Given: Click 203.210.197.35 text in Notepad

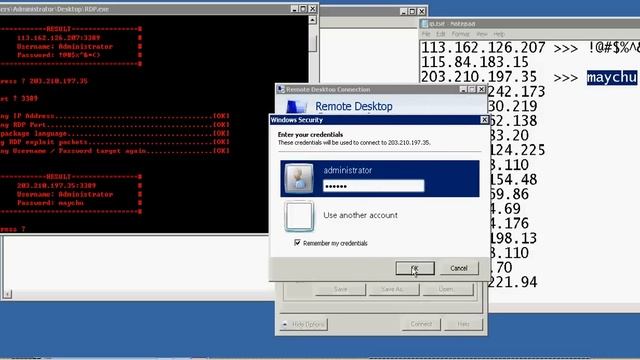Looking at the screenshot, I should tap(478, 77).
